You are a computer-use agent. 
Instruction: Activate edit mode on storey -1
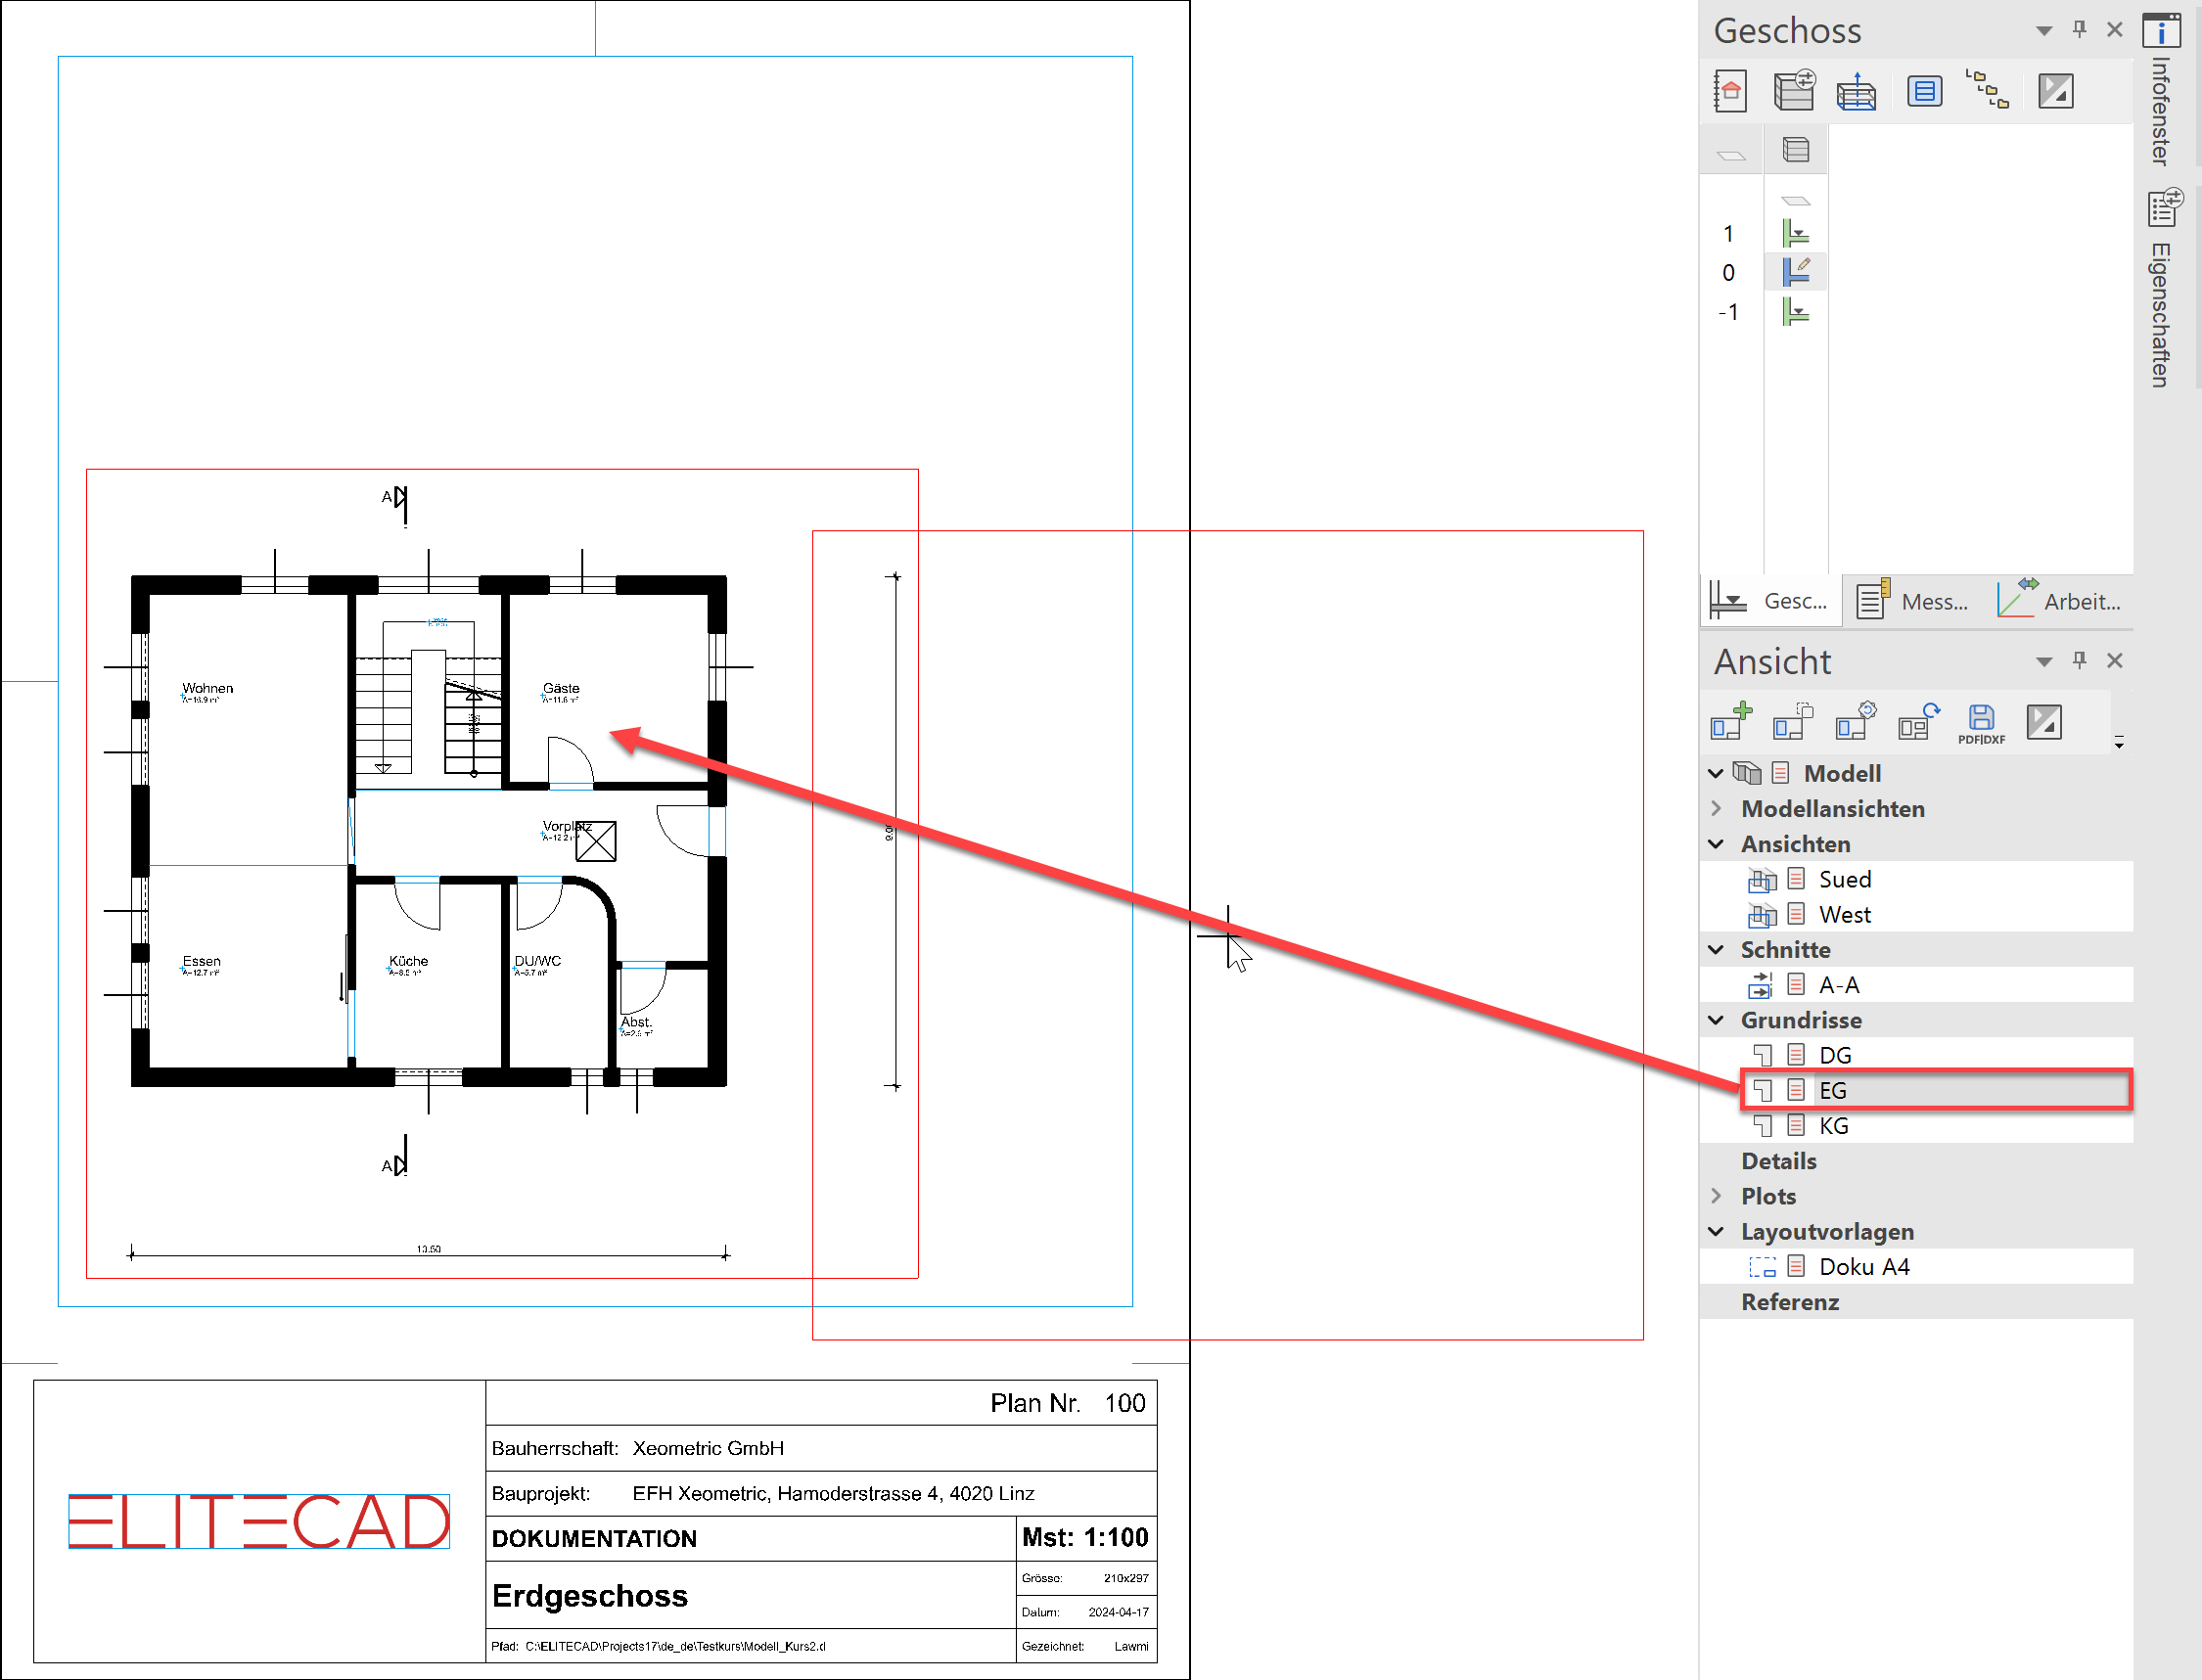tap(1795, 312)
